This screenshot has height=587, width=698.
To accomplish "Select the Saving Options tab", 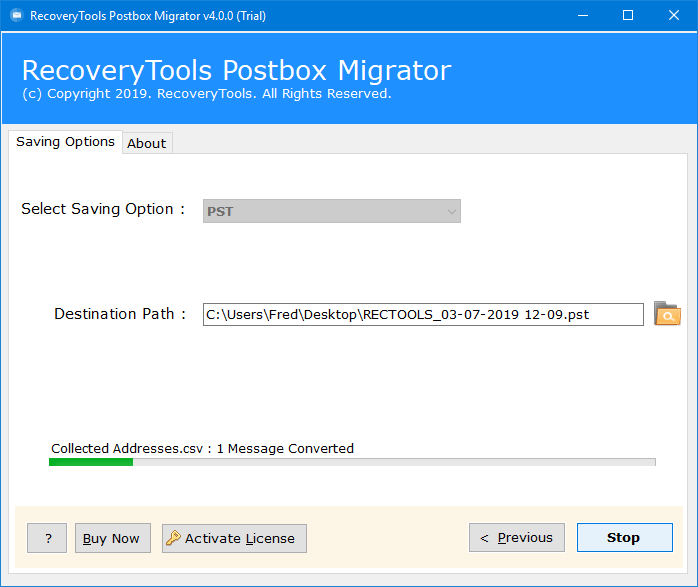I will pyautogui.click(x=65, y=142).
